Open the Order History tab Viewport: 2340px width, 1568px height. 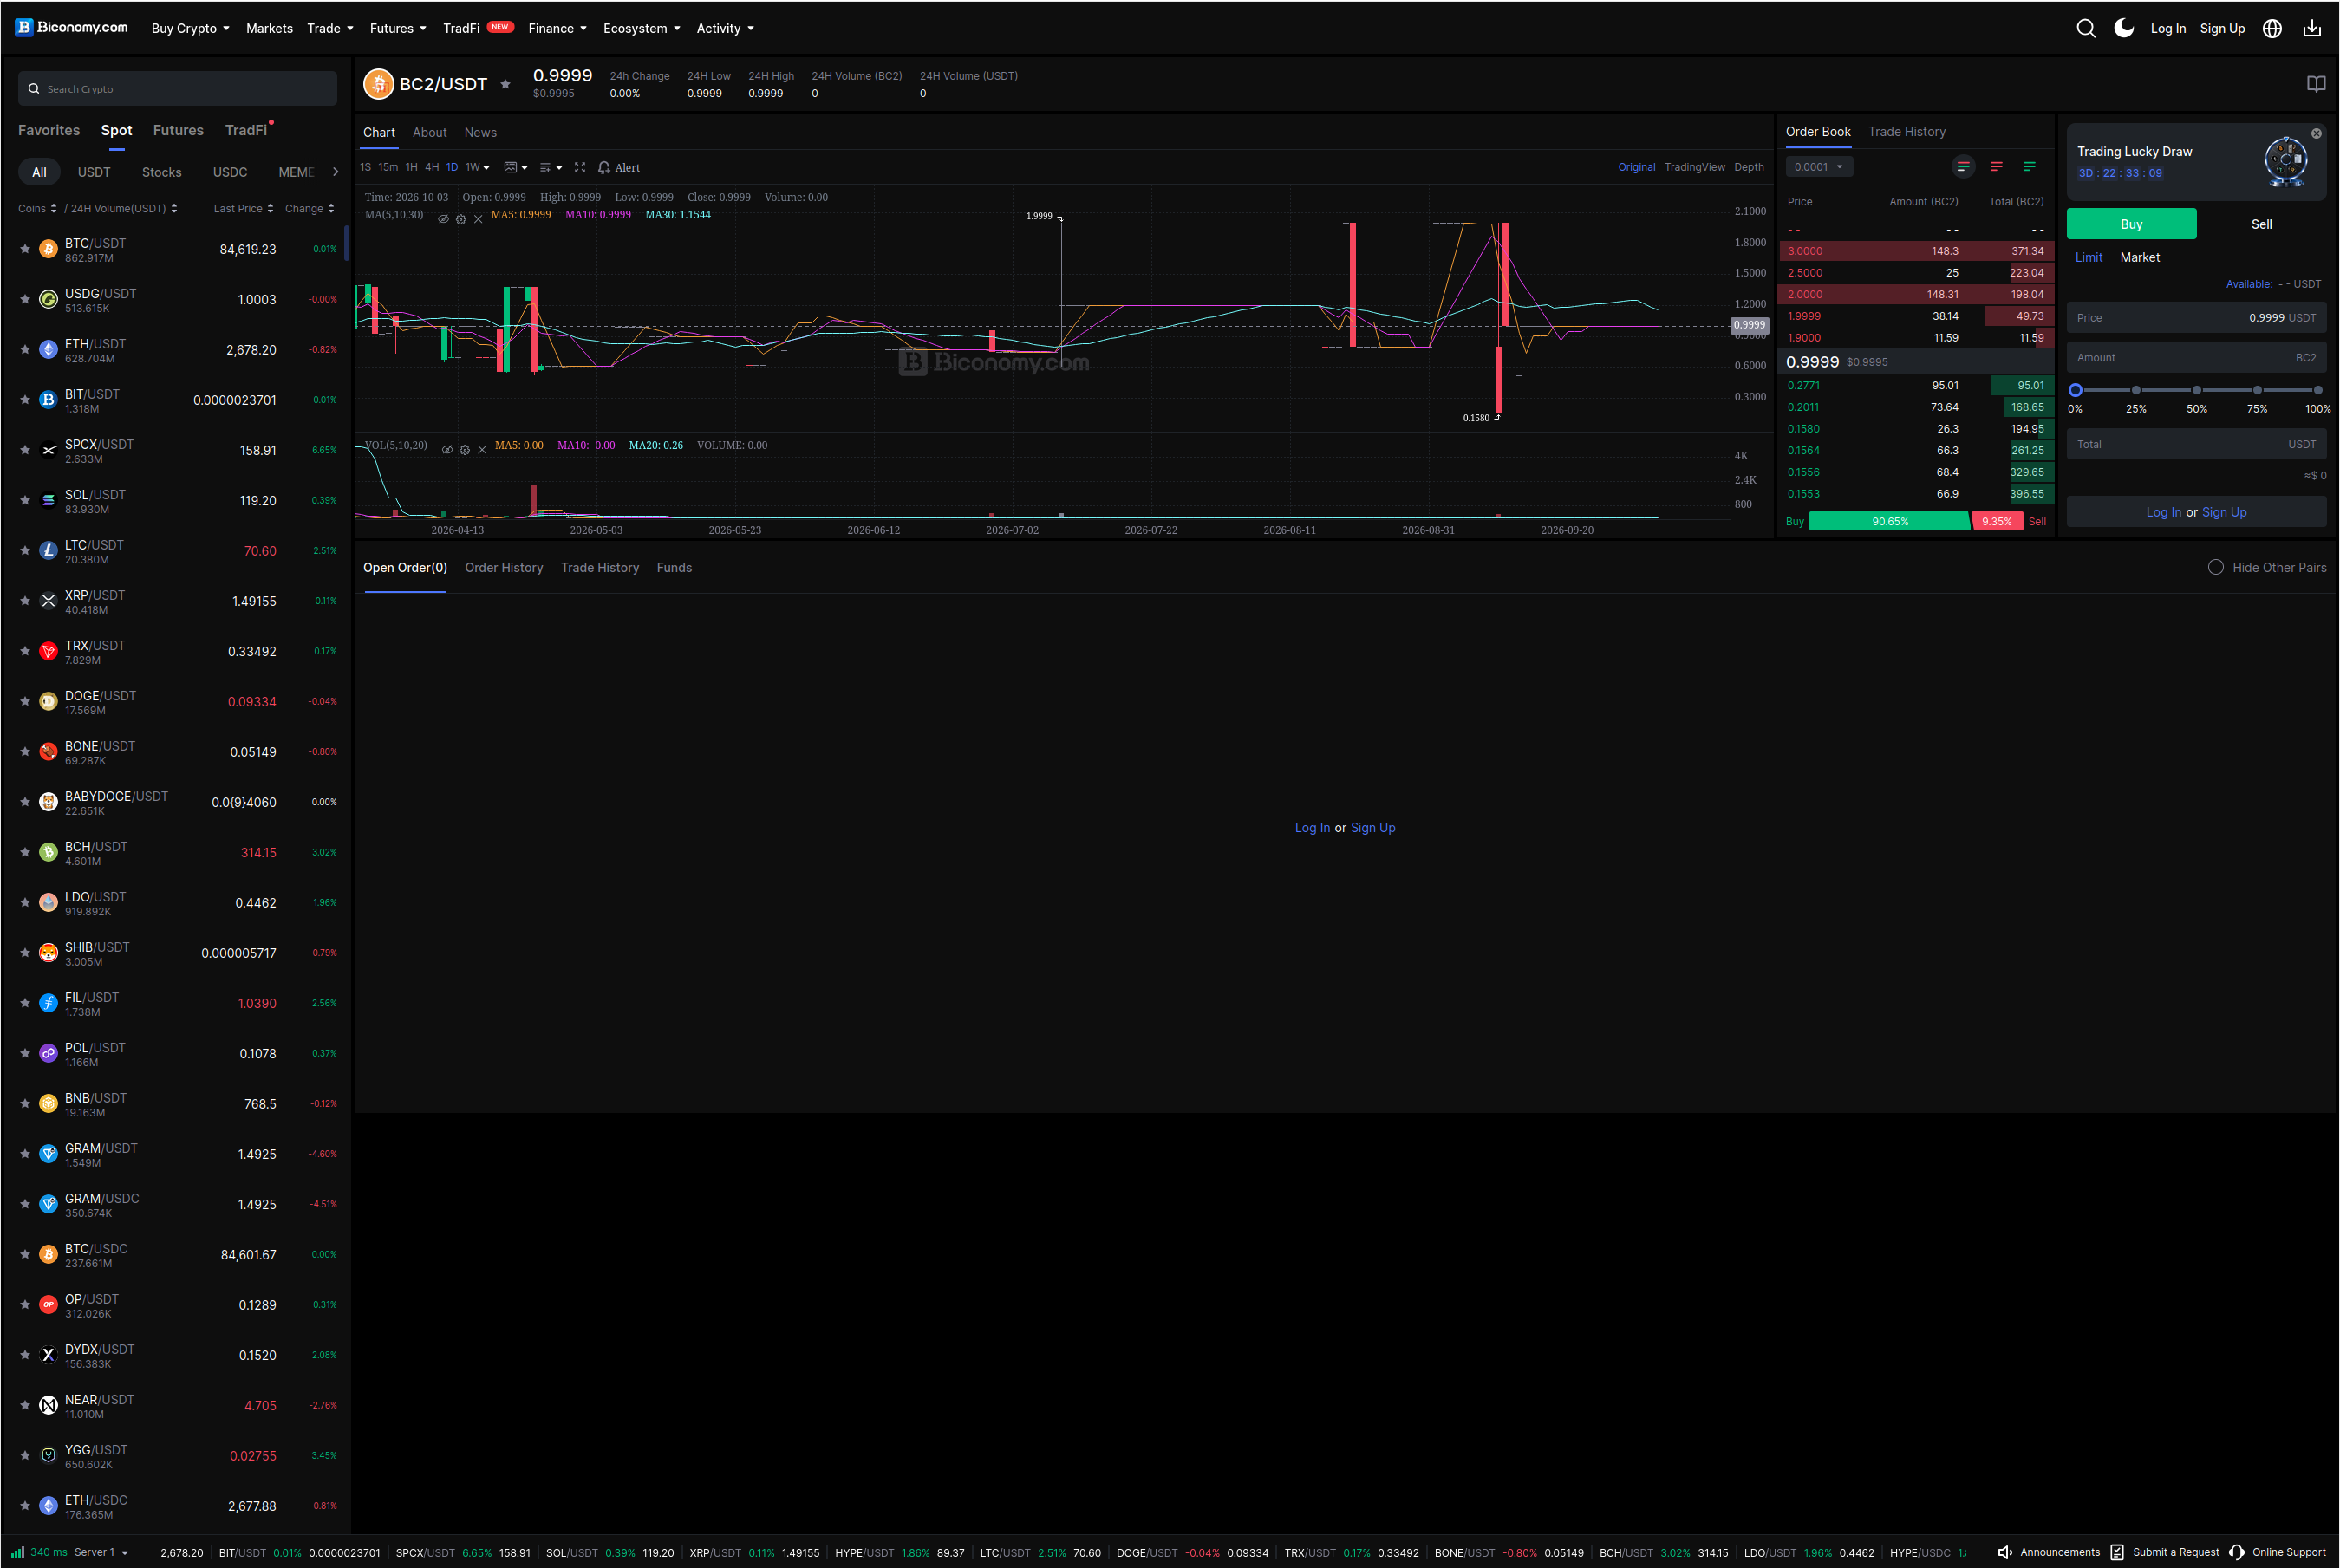[x=503, y=567]
